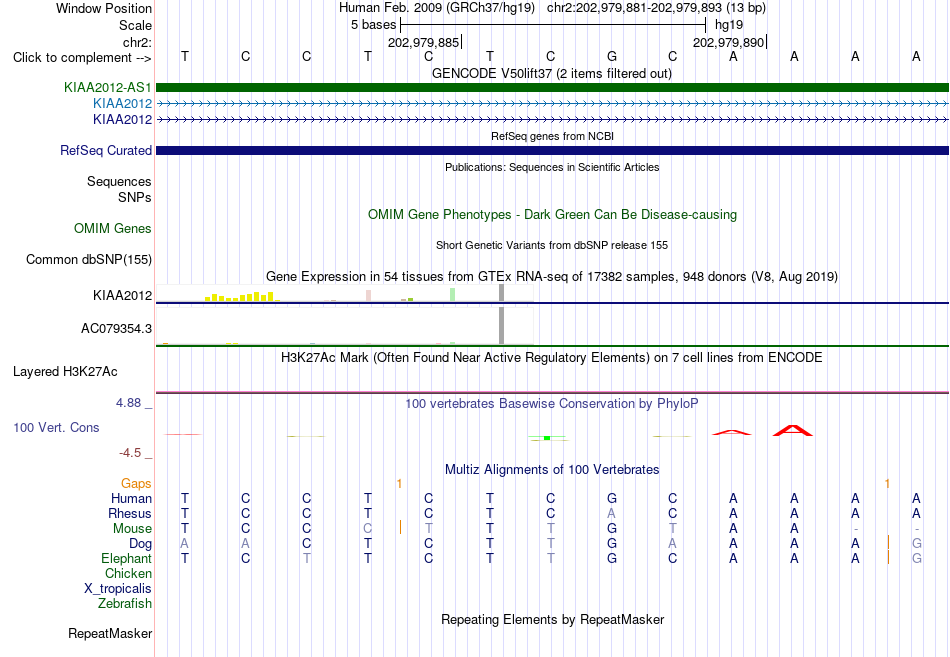Image resolution: width=950 pixels, height=657 pixels.
Task: Click the 100 Vert. Cons label
Action: pos(56,427)
